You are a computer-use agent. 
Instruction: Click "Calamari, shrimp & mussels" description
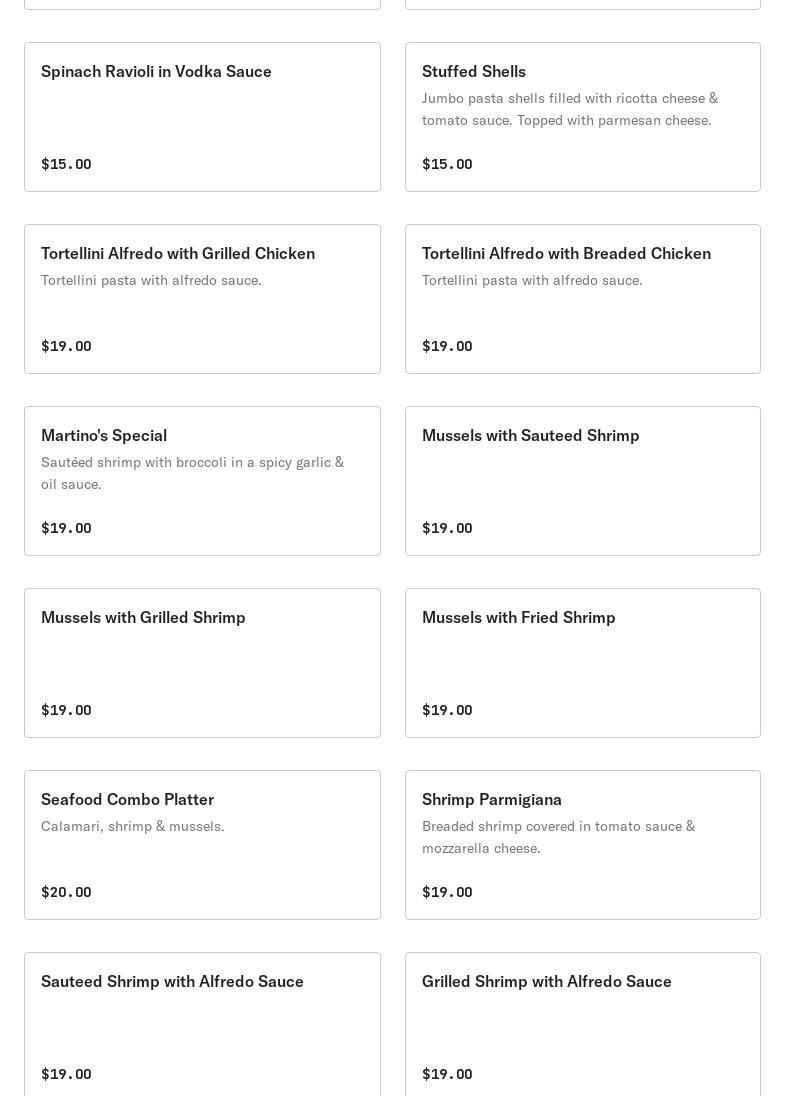click(x=133, y=826)
